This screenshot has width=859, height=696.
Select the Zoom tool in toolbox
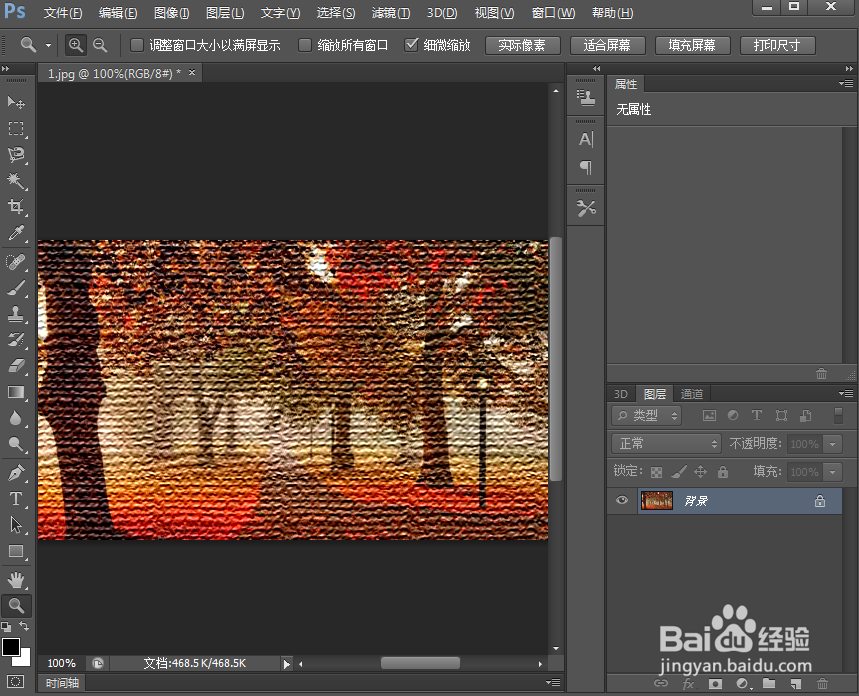point(16,606)
